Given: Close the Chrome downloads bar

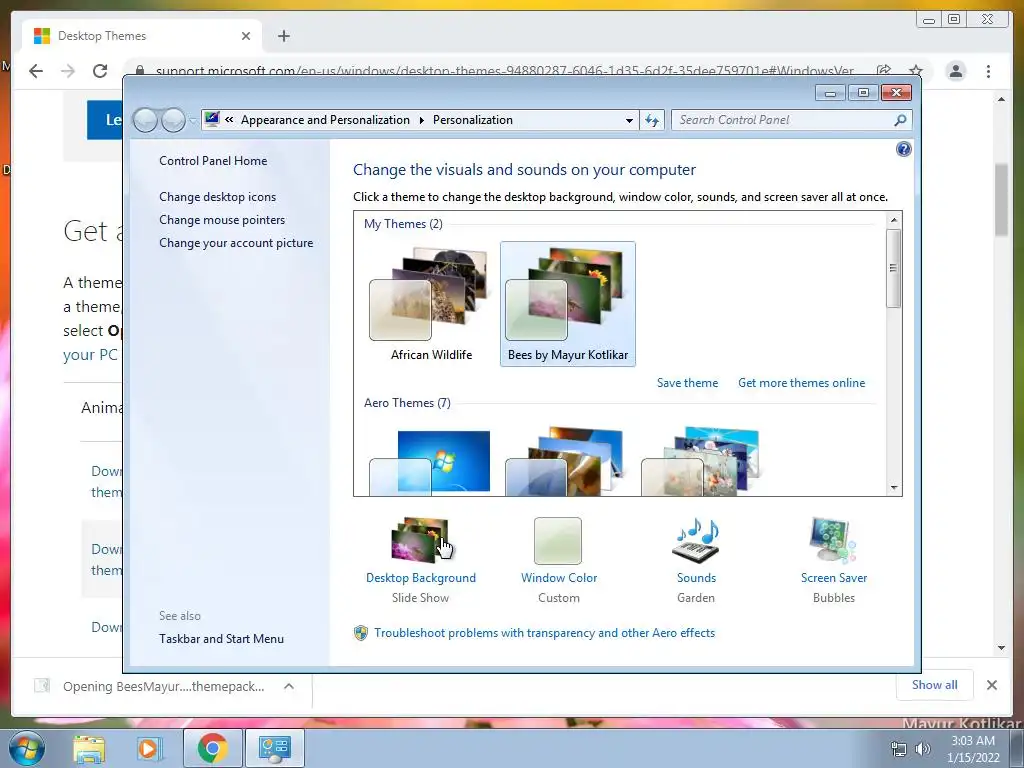Looking at the screenshot, I should (x=991, y=685).
